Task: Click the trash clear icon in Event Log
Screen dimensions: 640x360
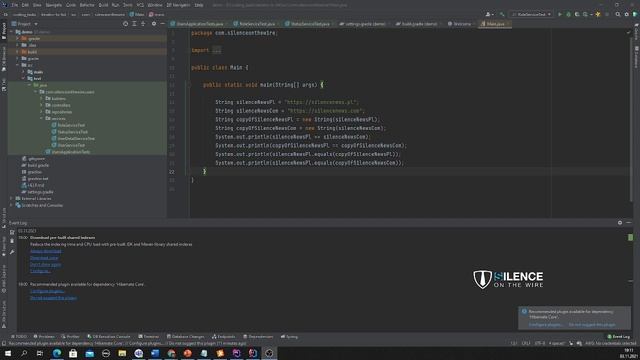Action: point(12,241)
